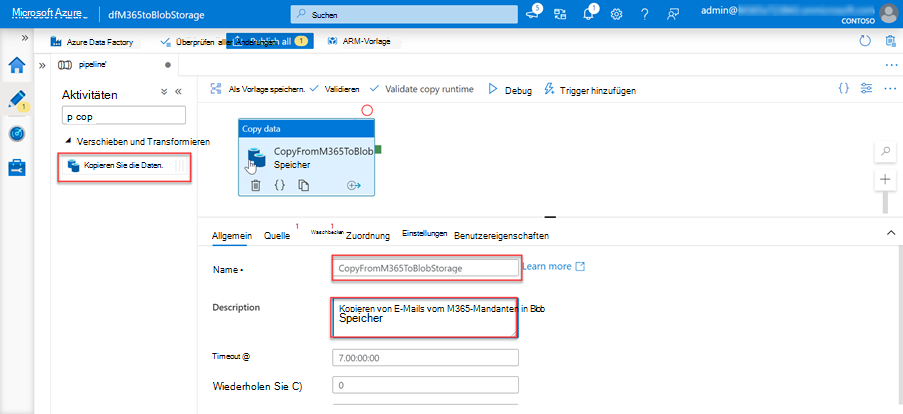
Task: Switch to the Quelle tab
Action: (276, 236)
